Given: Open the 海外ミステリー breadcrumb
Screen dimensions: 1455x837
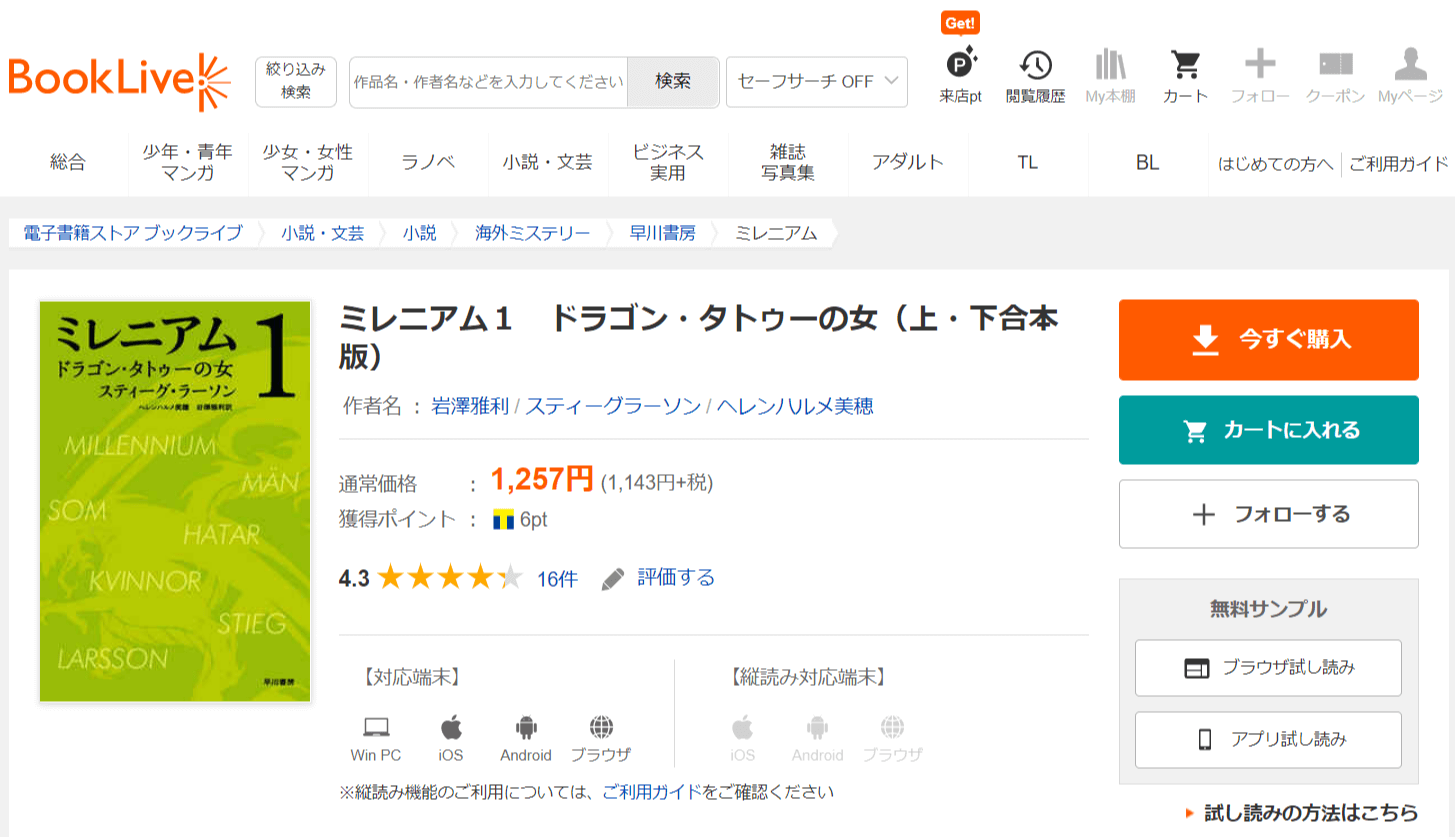Looking at the screenshot, I should tap(532, 234).
